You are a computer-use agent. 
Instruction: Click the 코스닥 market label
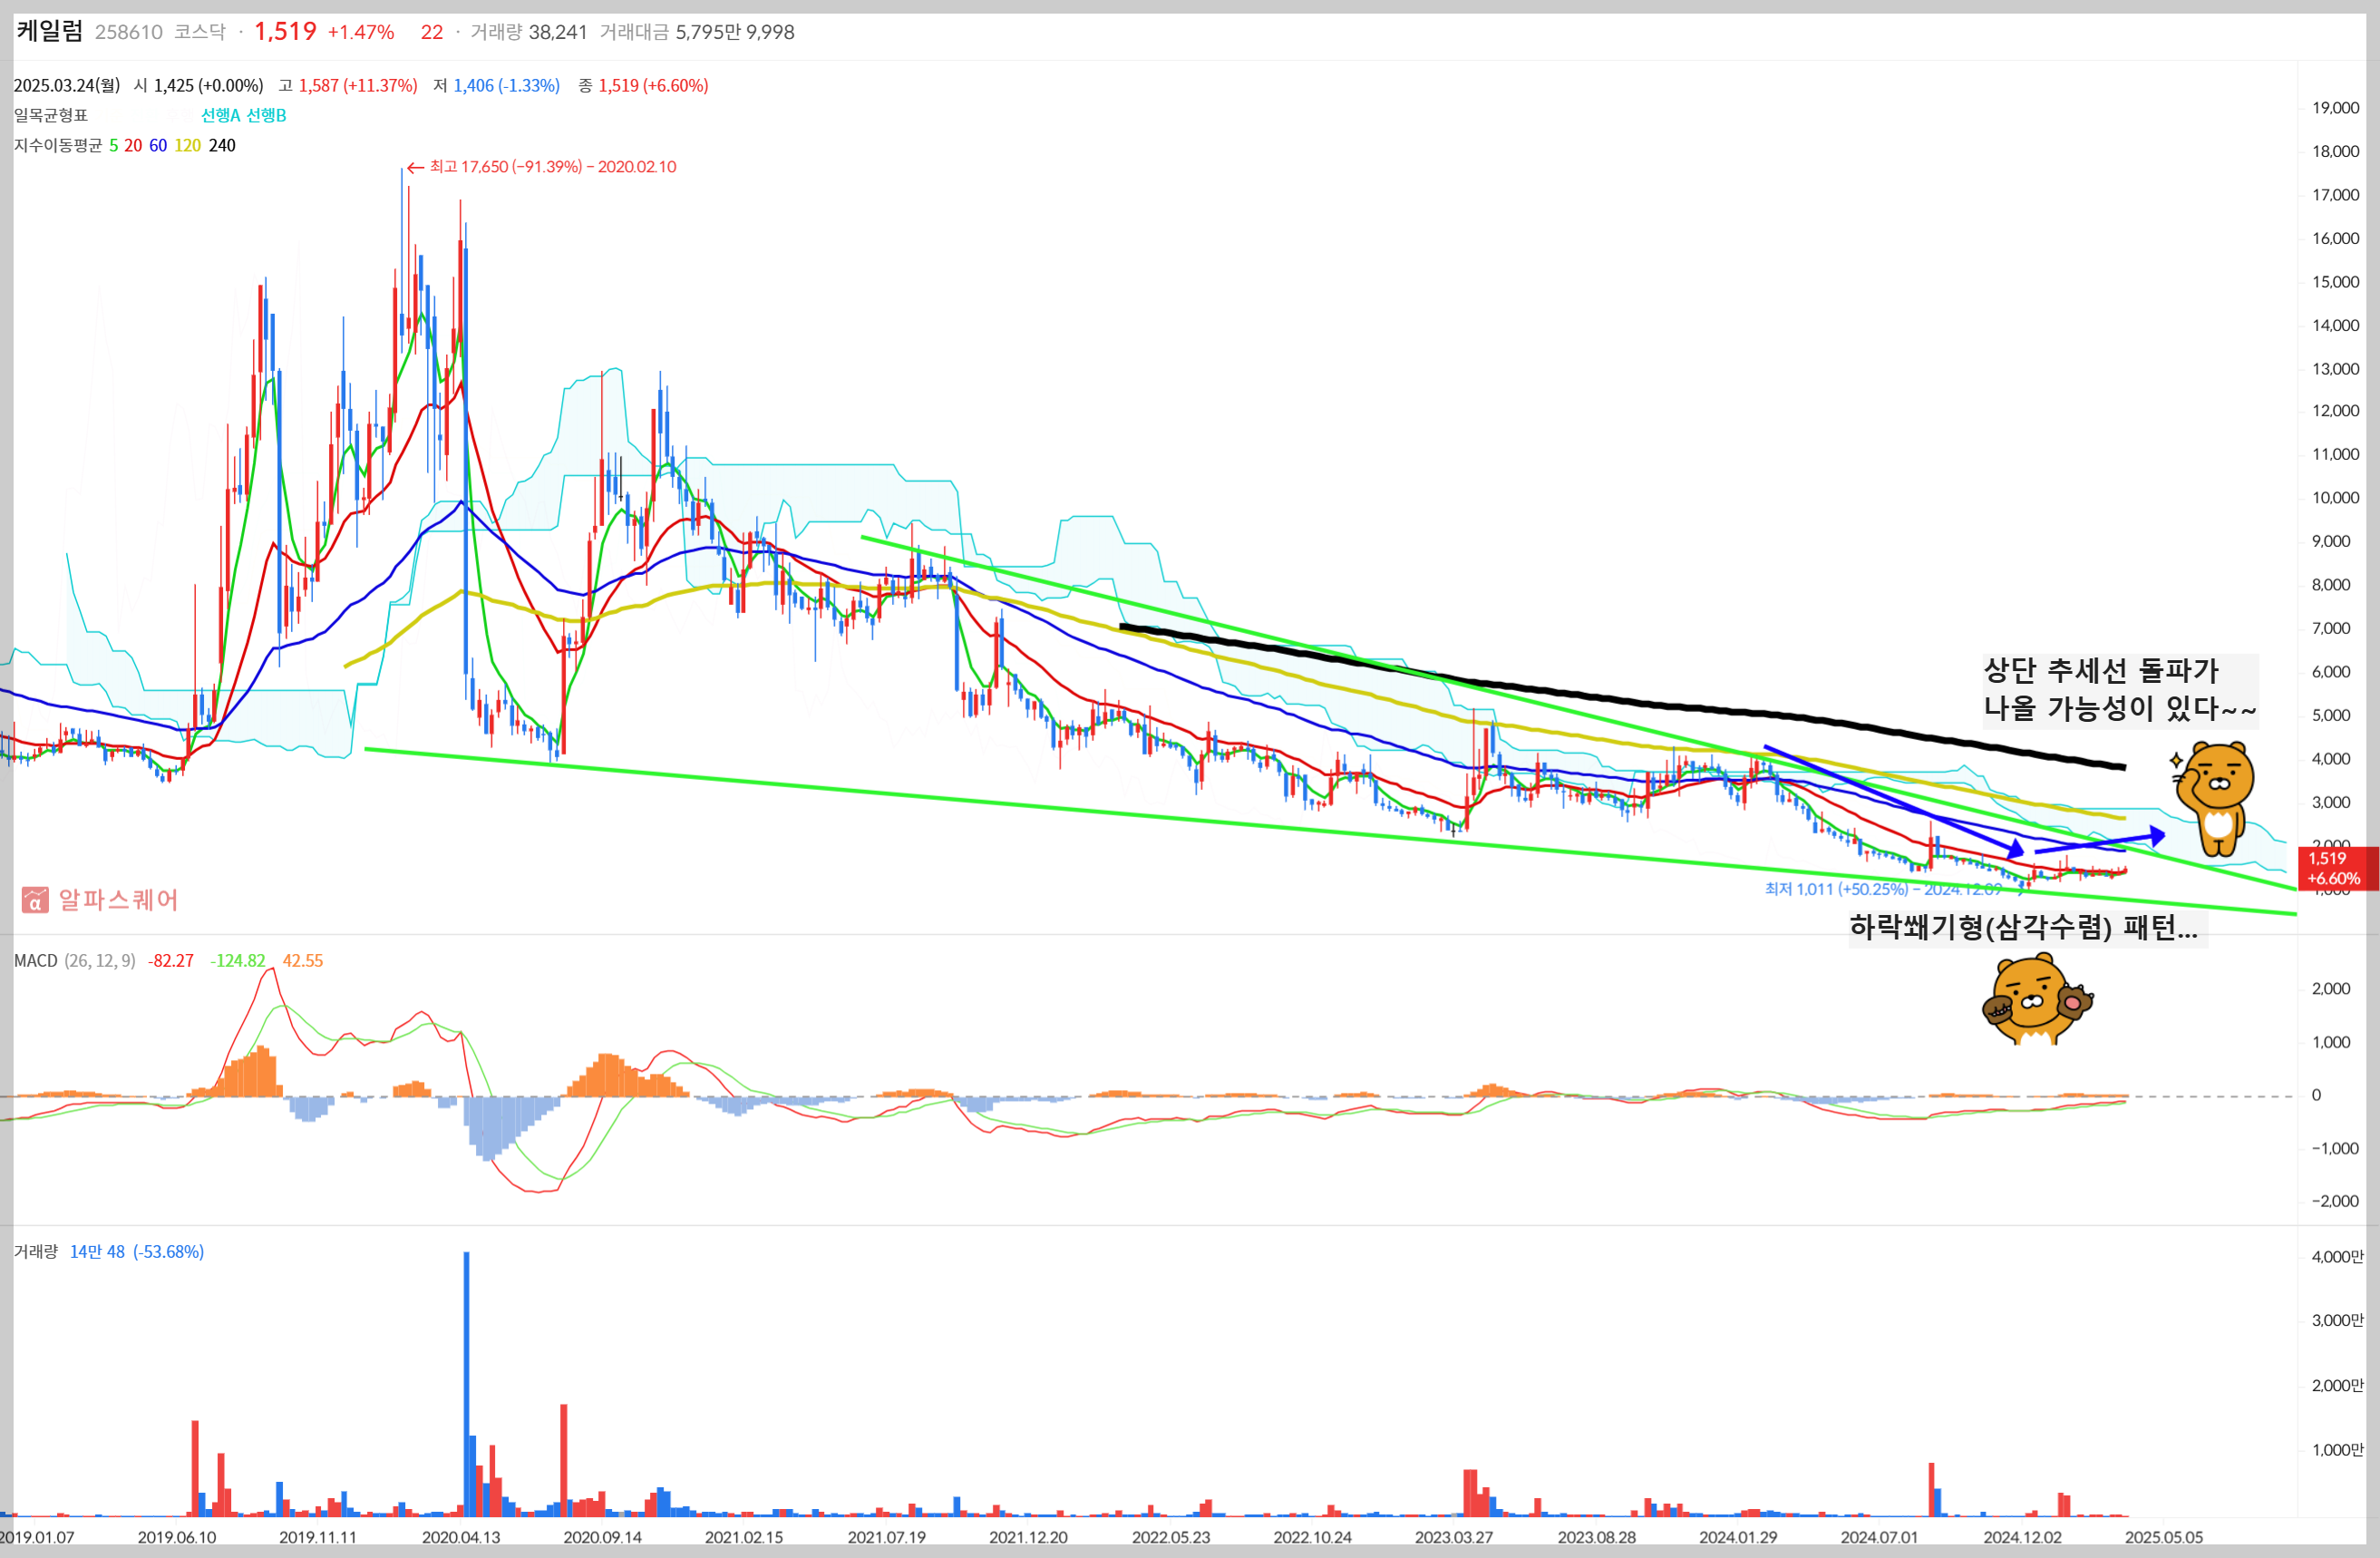pos(200,32)
